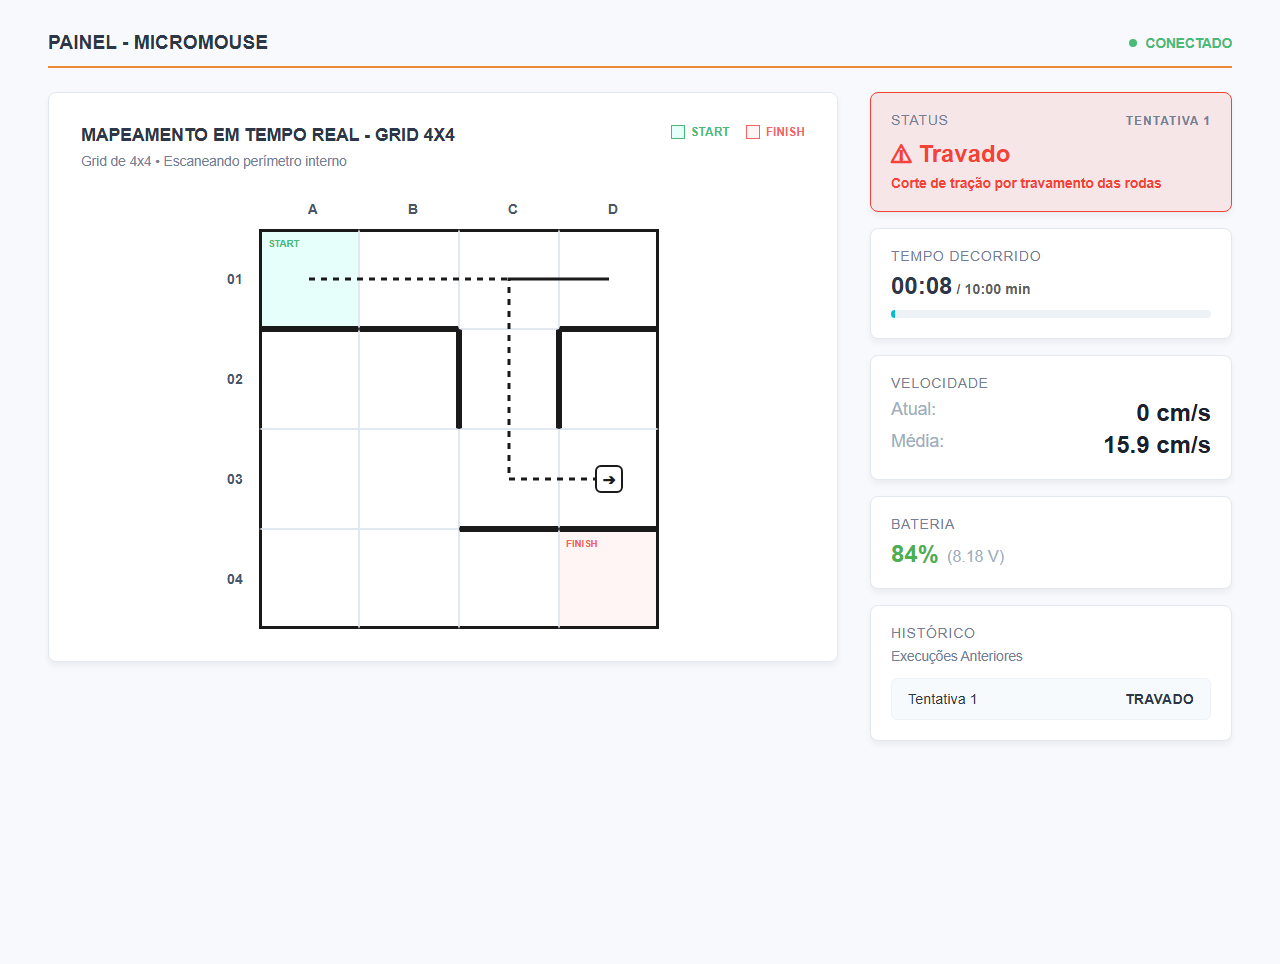Click the 'Média:' speed label

click(x=917, y=441)
